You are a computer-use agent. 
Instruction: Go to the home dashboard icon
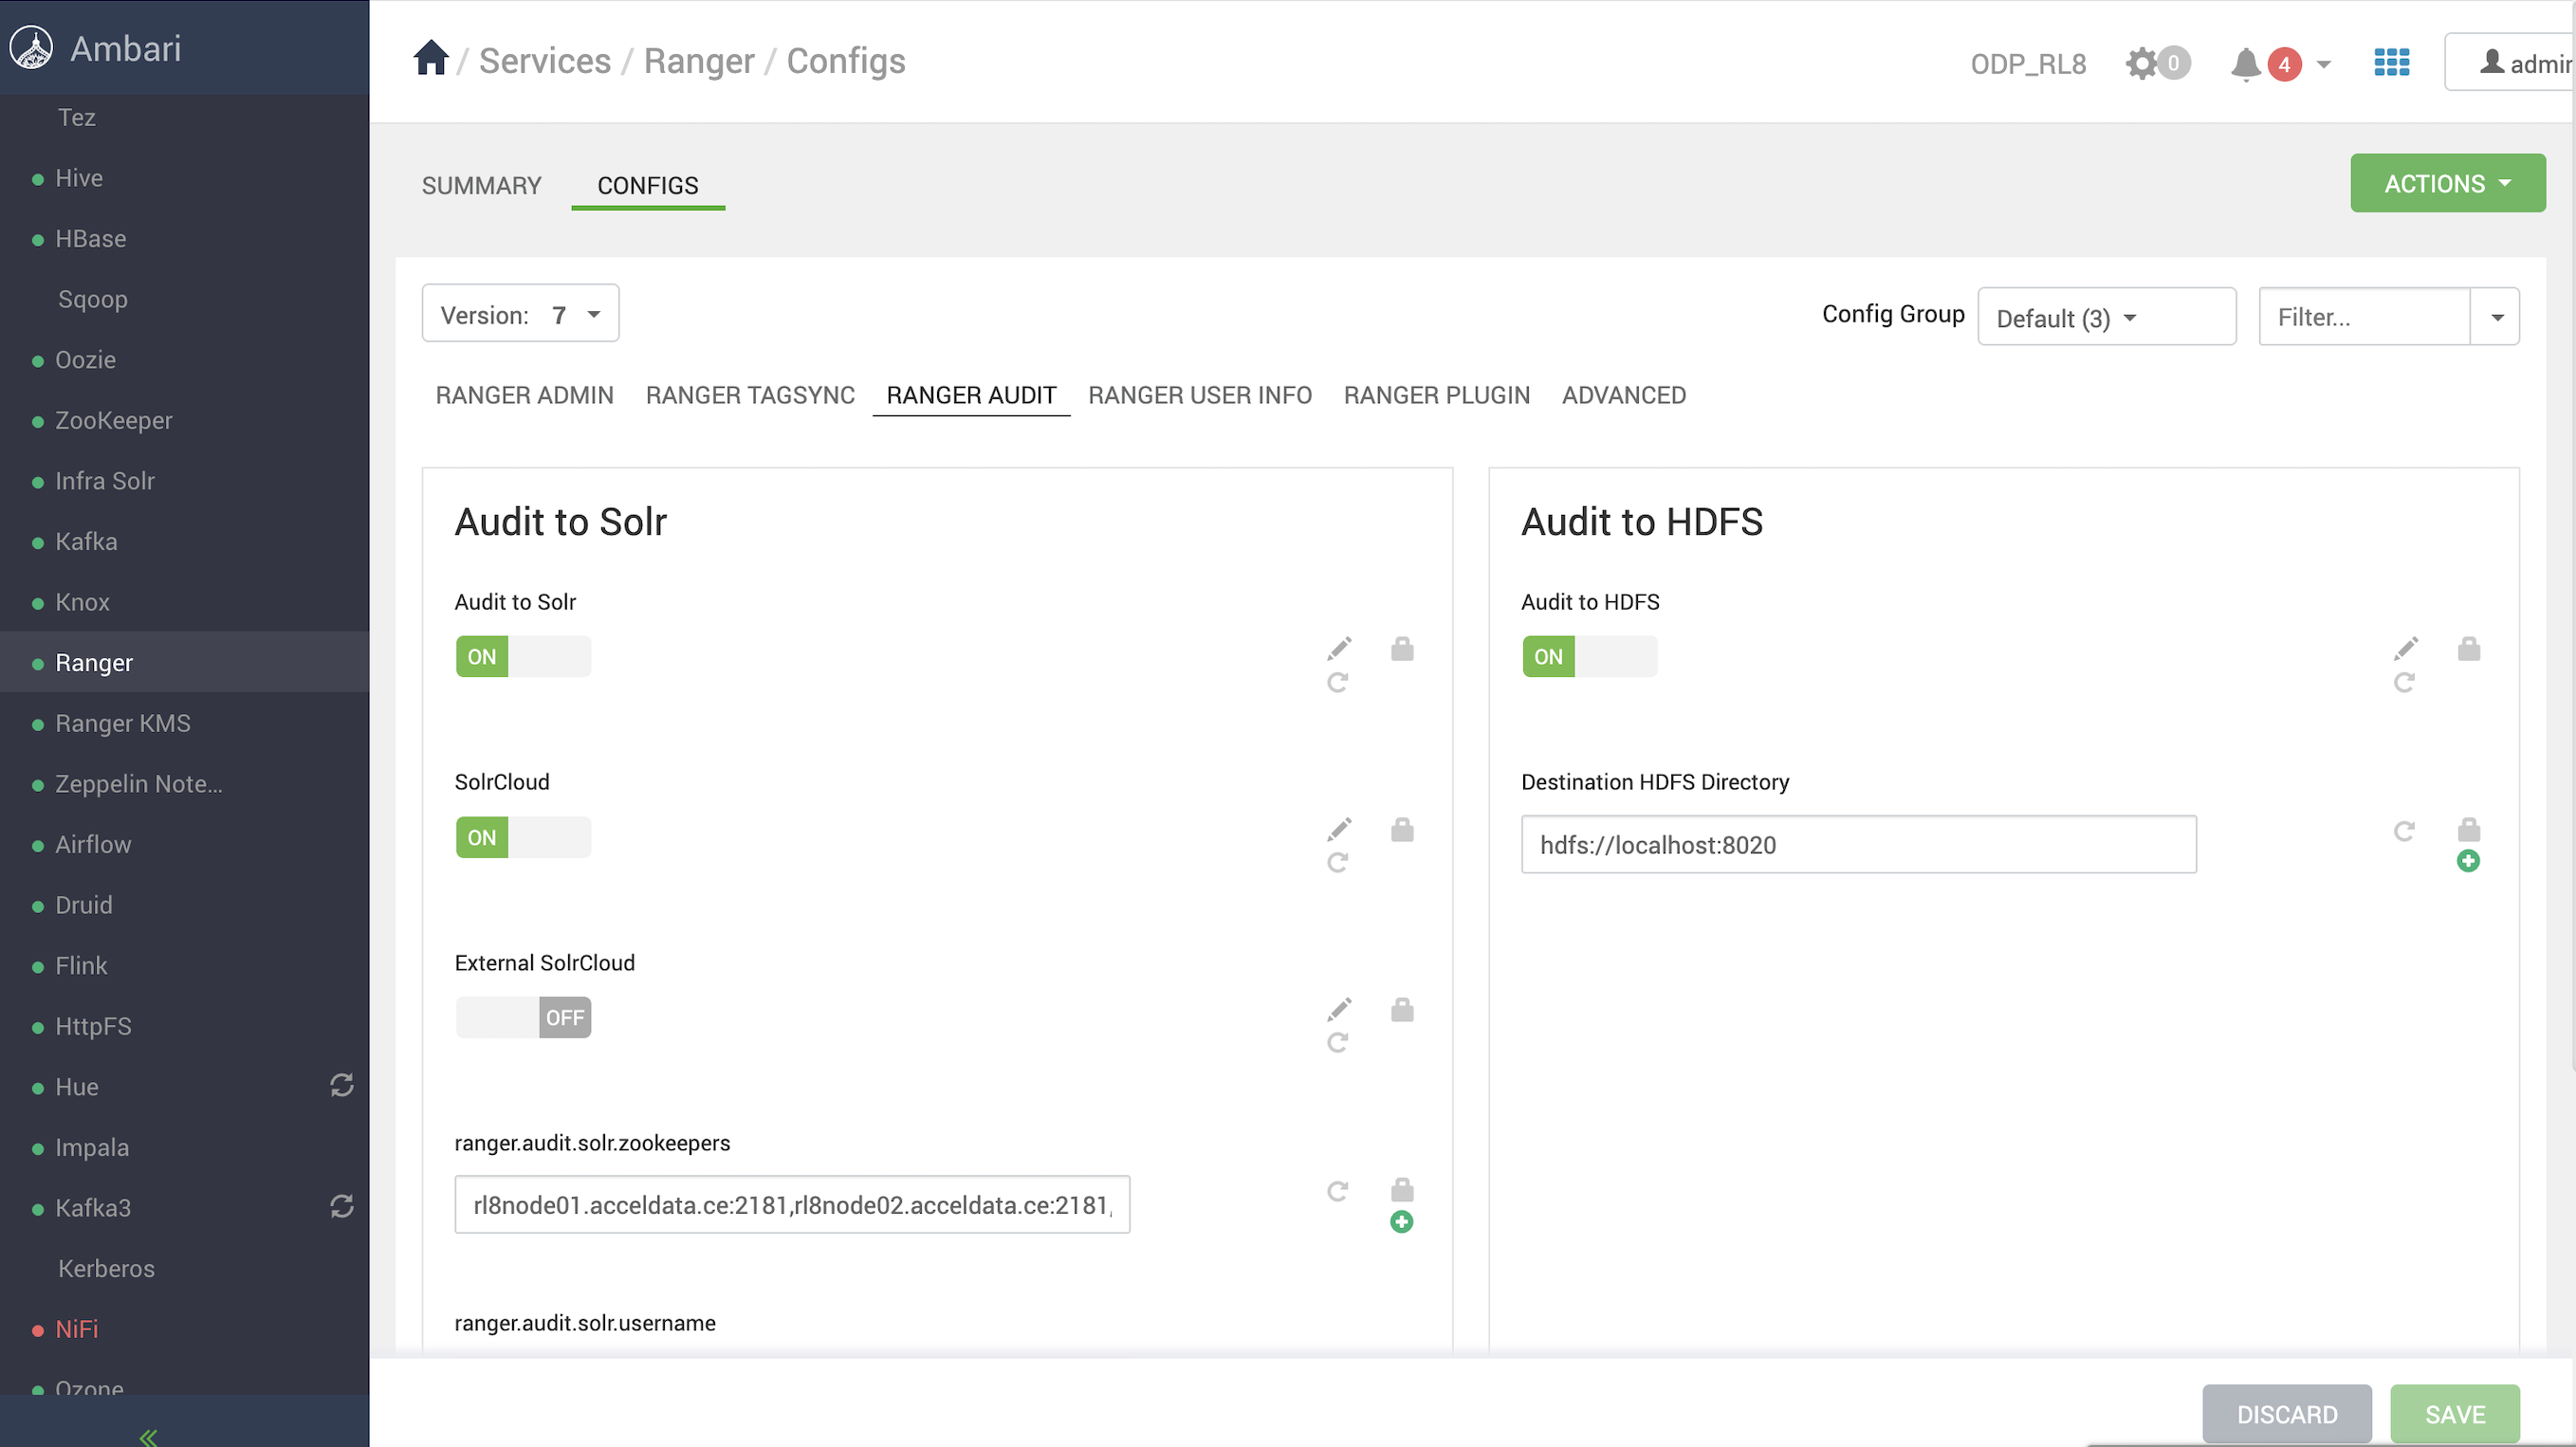pos(431,58)
